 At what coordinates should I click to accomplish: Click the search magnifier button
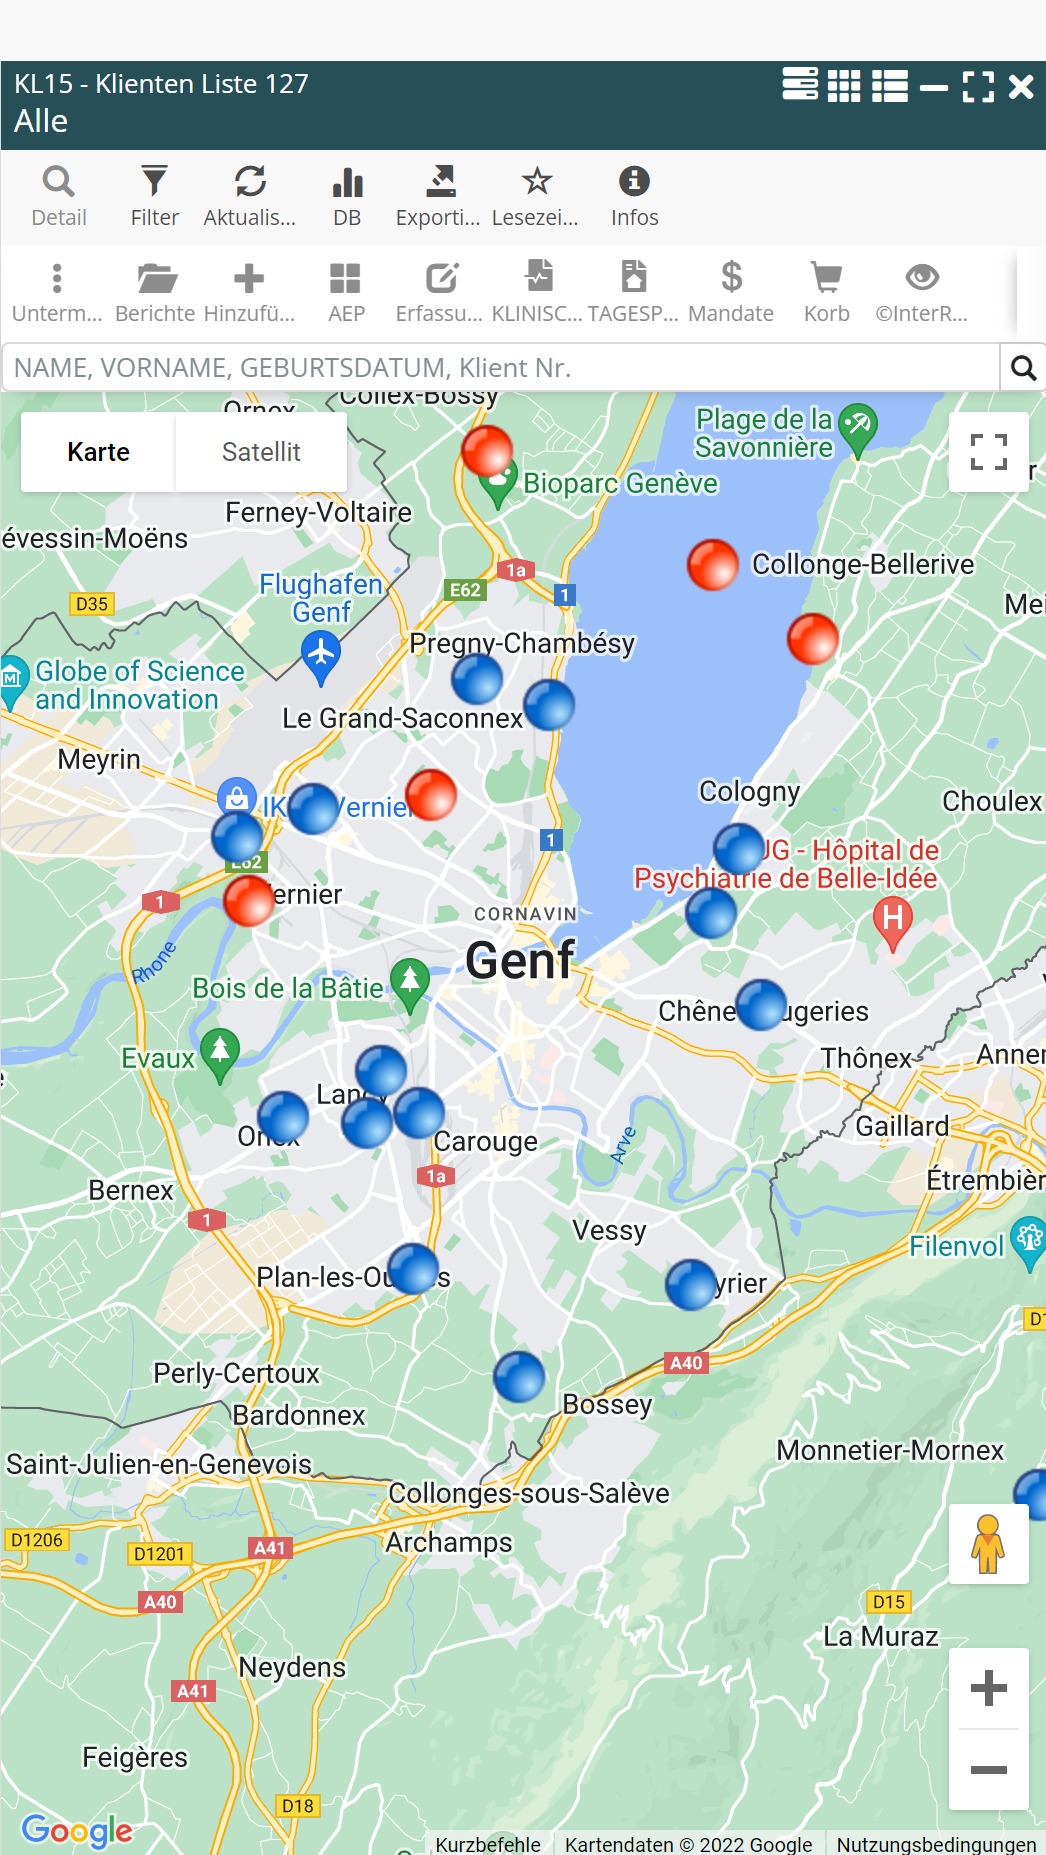[1023, 368]
